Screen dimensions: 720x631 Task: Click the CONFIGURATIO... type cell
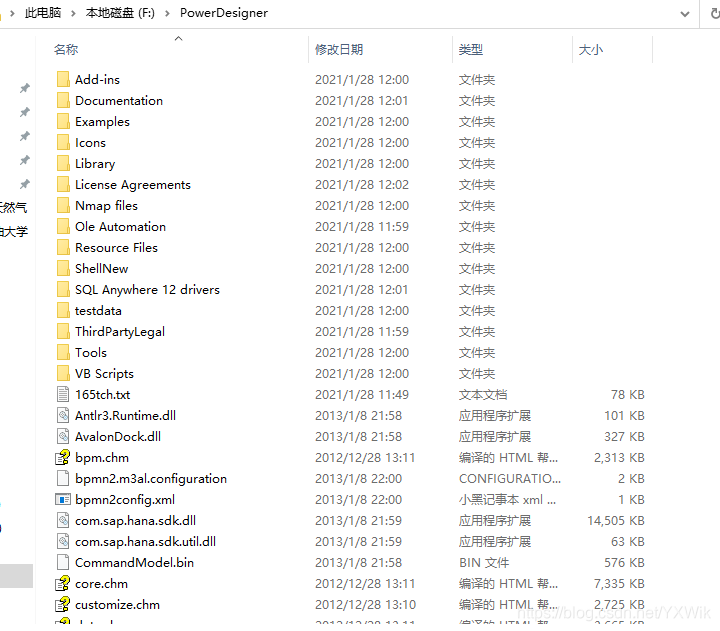tap(510, 479)
